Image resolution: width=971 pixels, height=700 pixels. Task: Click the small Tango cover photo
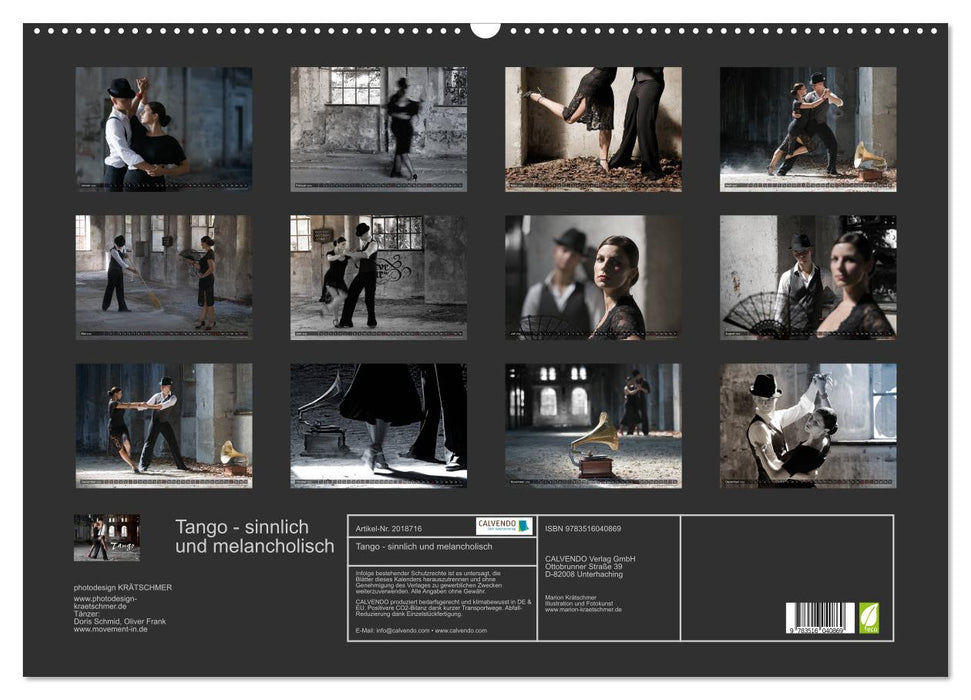pos(108,538)
